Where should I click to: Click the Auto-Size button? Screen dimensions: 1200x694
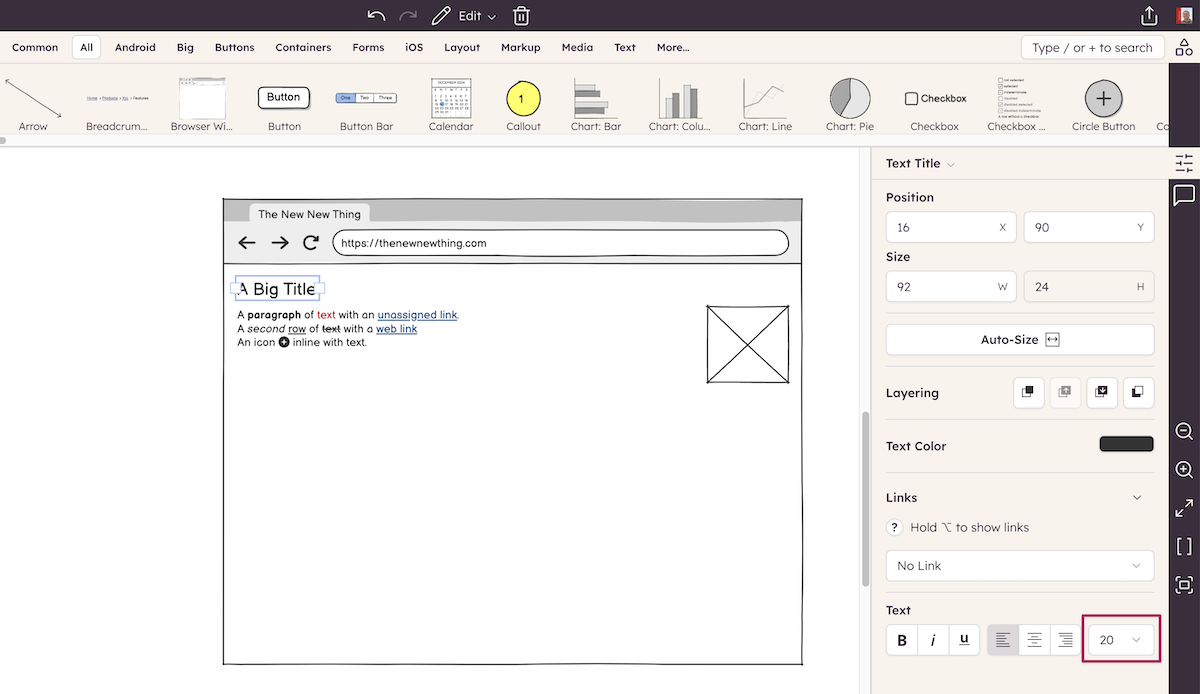1019,340
